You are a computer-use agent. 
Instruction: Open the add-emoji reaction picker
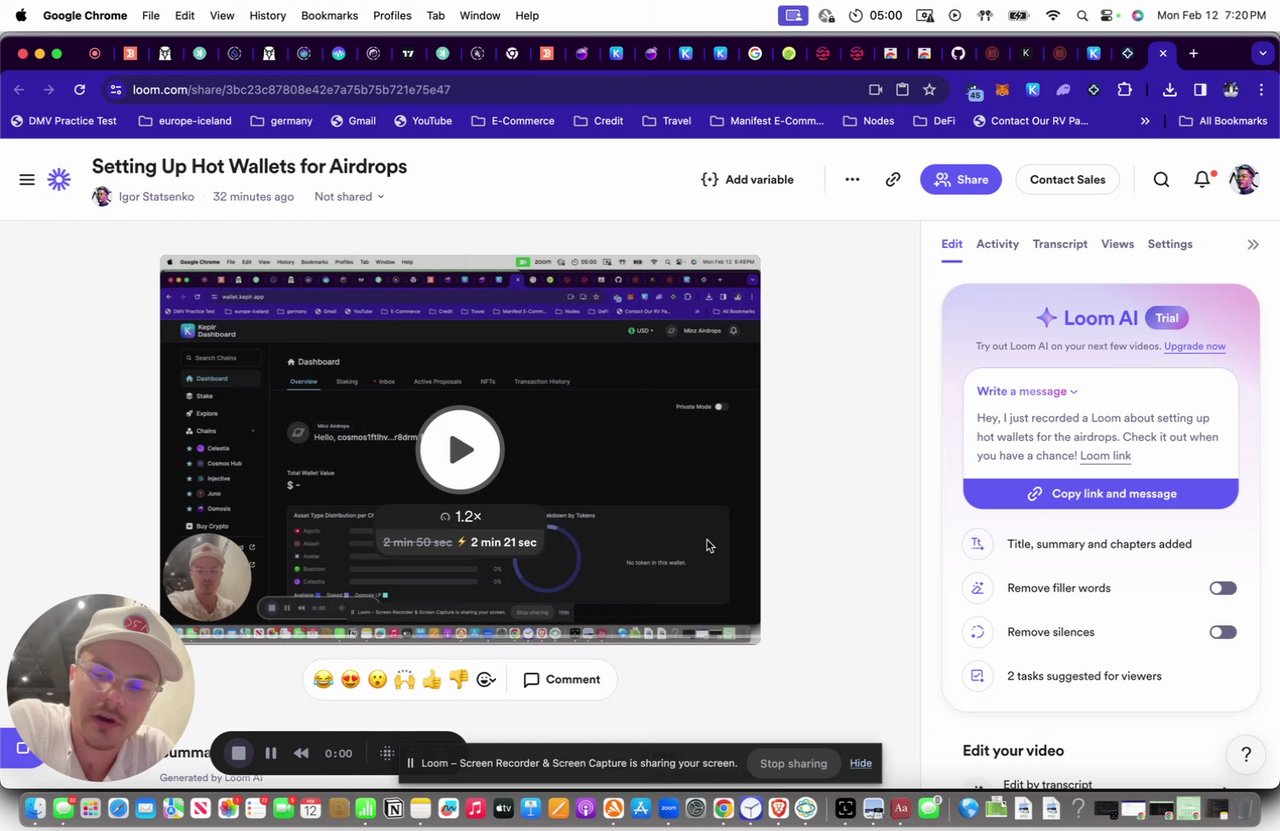click(x=486, y=679)
